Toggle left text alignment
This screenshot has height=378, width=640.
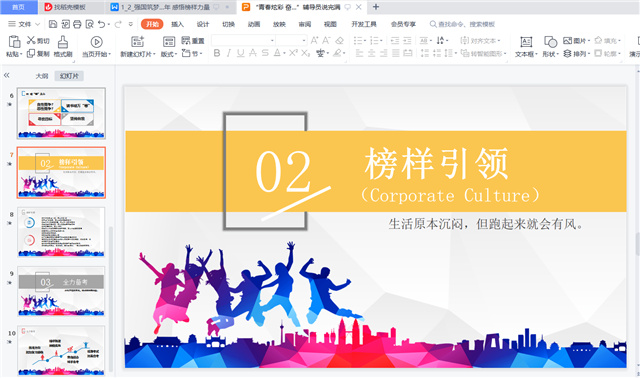(359, 53)
